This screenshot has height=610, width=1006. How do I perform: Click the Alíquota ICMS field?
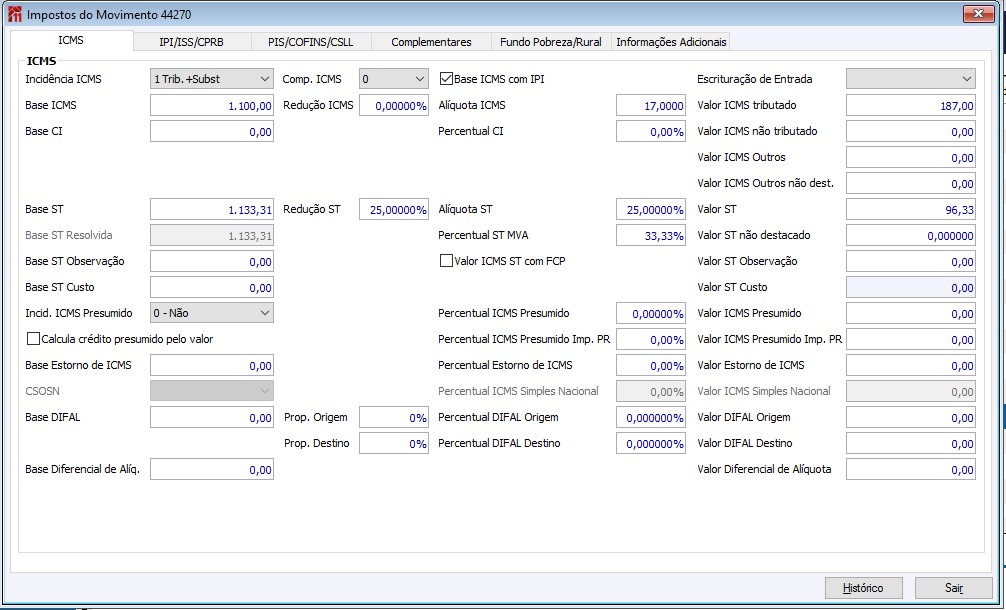[651, 105]
